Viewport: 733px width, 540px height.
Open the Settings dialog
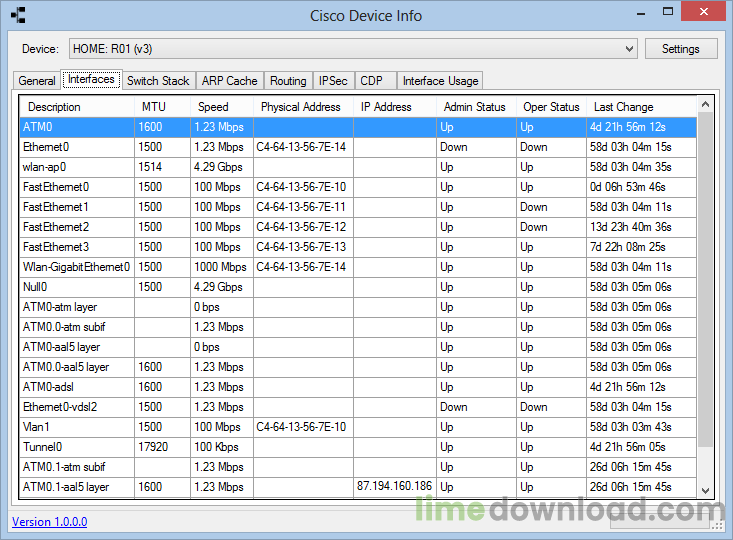[681, 49]
